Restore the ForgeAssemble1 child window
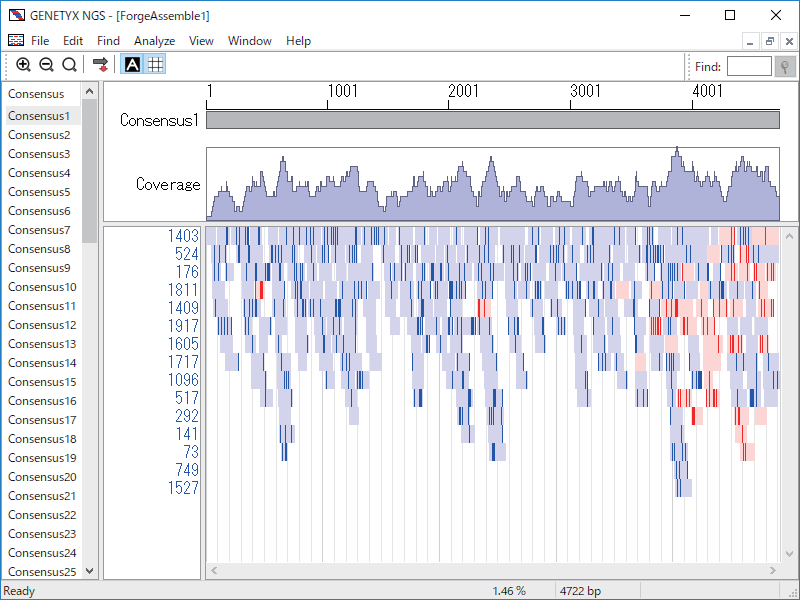Viewport: 800px width, 600px height. pyautogui.click(x=770, y=41)
